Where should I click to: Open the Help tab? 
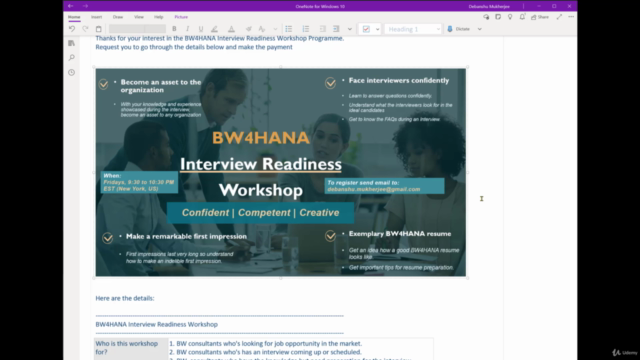[x=158, y=17]
